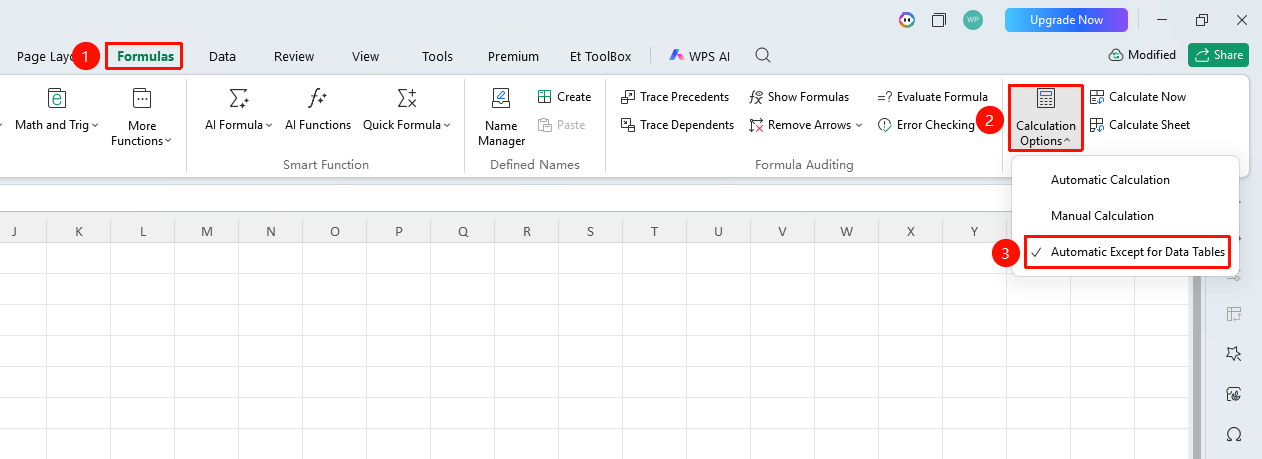Click the Share button
This screenshot has height=459, width=1262.
pos(1218,56)
